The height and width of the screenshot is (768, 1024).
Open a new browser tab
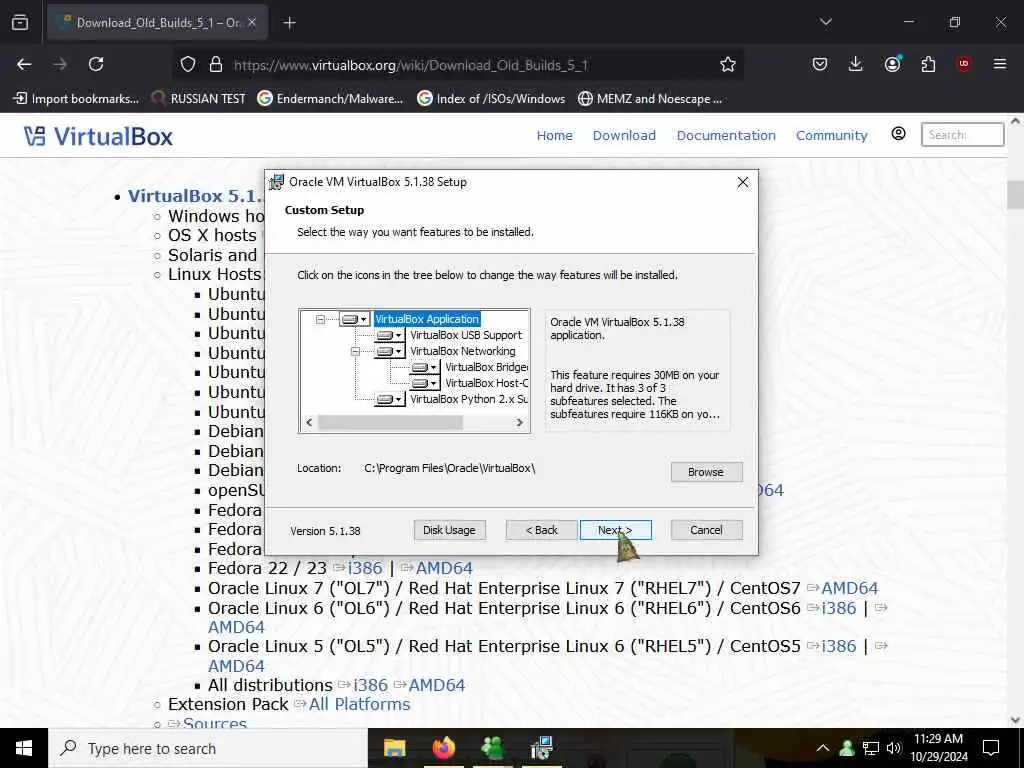click(289, 23)
